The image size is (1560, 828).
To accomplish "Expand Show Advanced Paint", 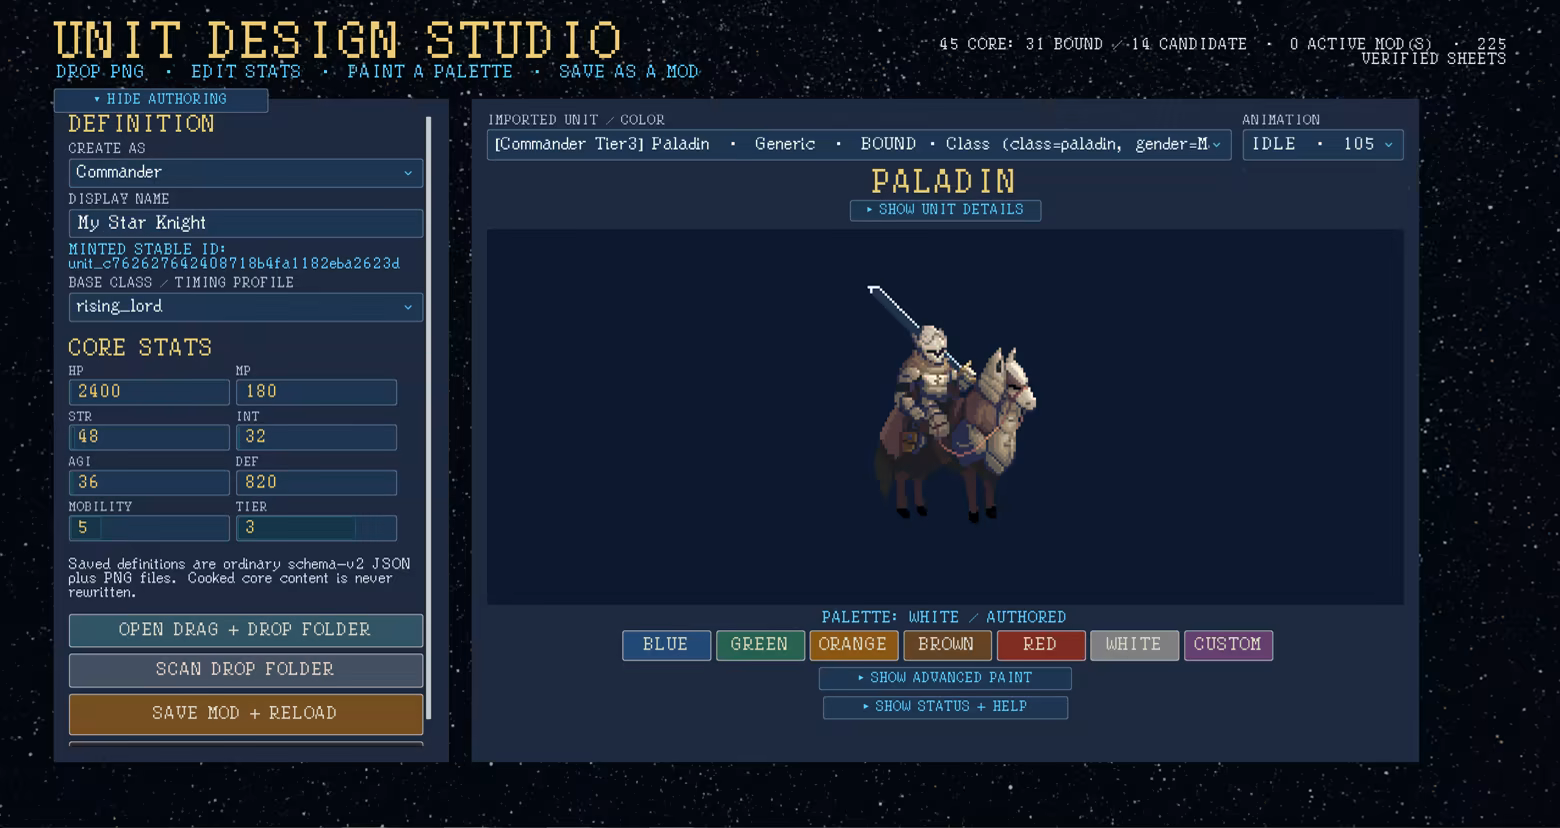I will (x=945, y=678).
